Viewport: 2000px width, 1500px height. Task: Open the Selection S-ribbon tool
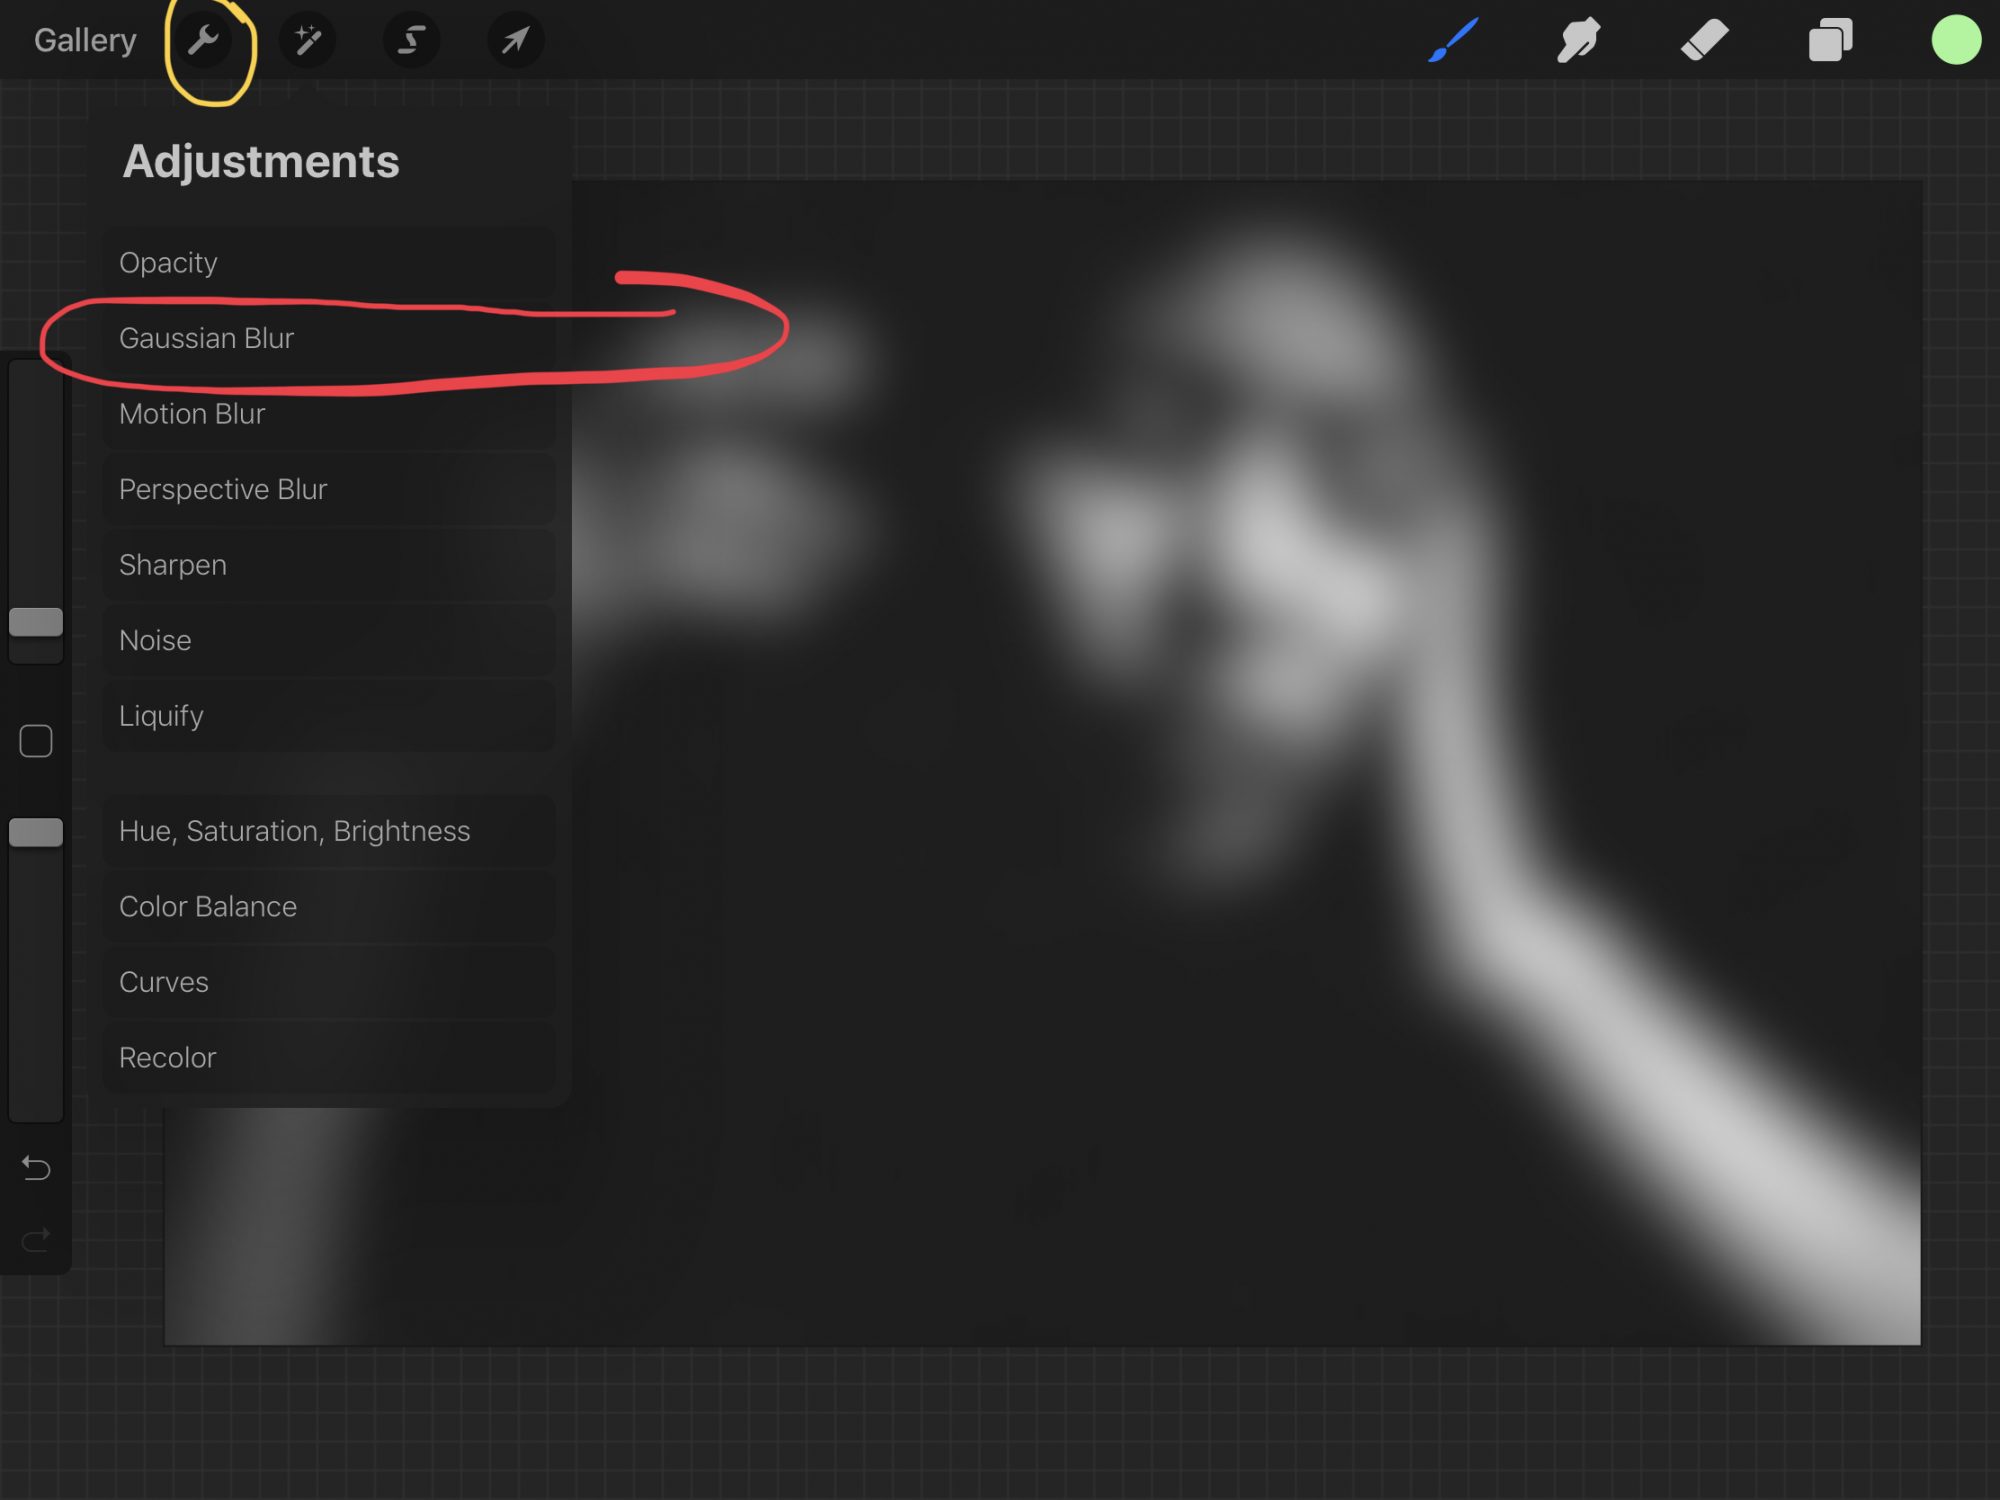412,41
